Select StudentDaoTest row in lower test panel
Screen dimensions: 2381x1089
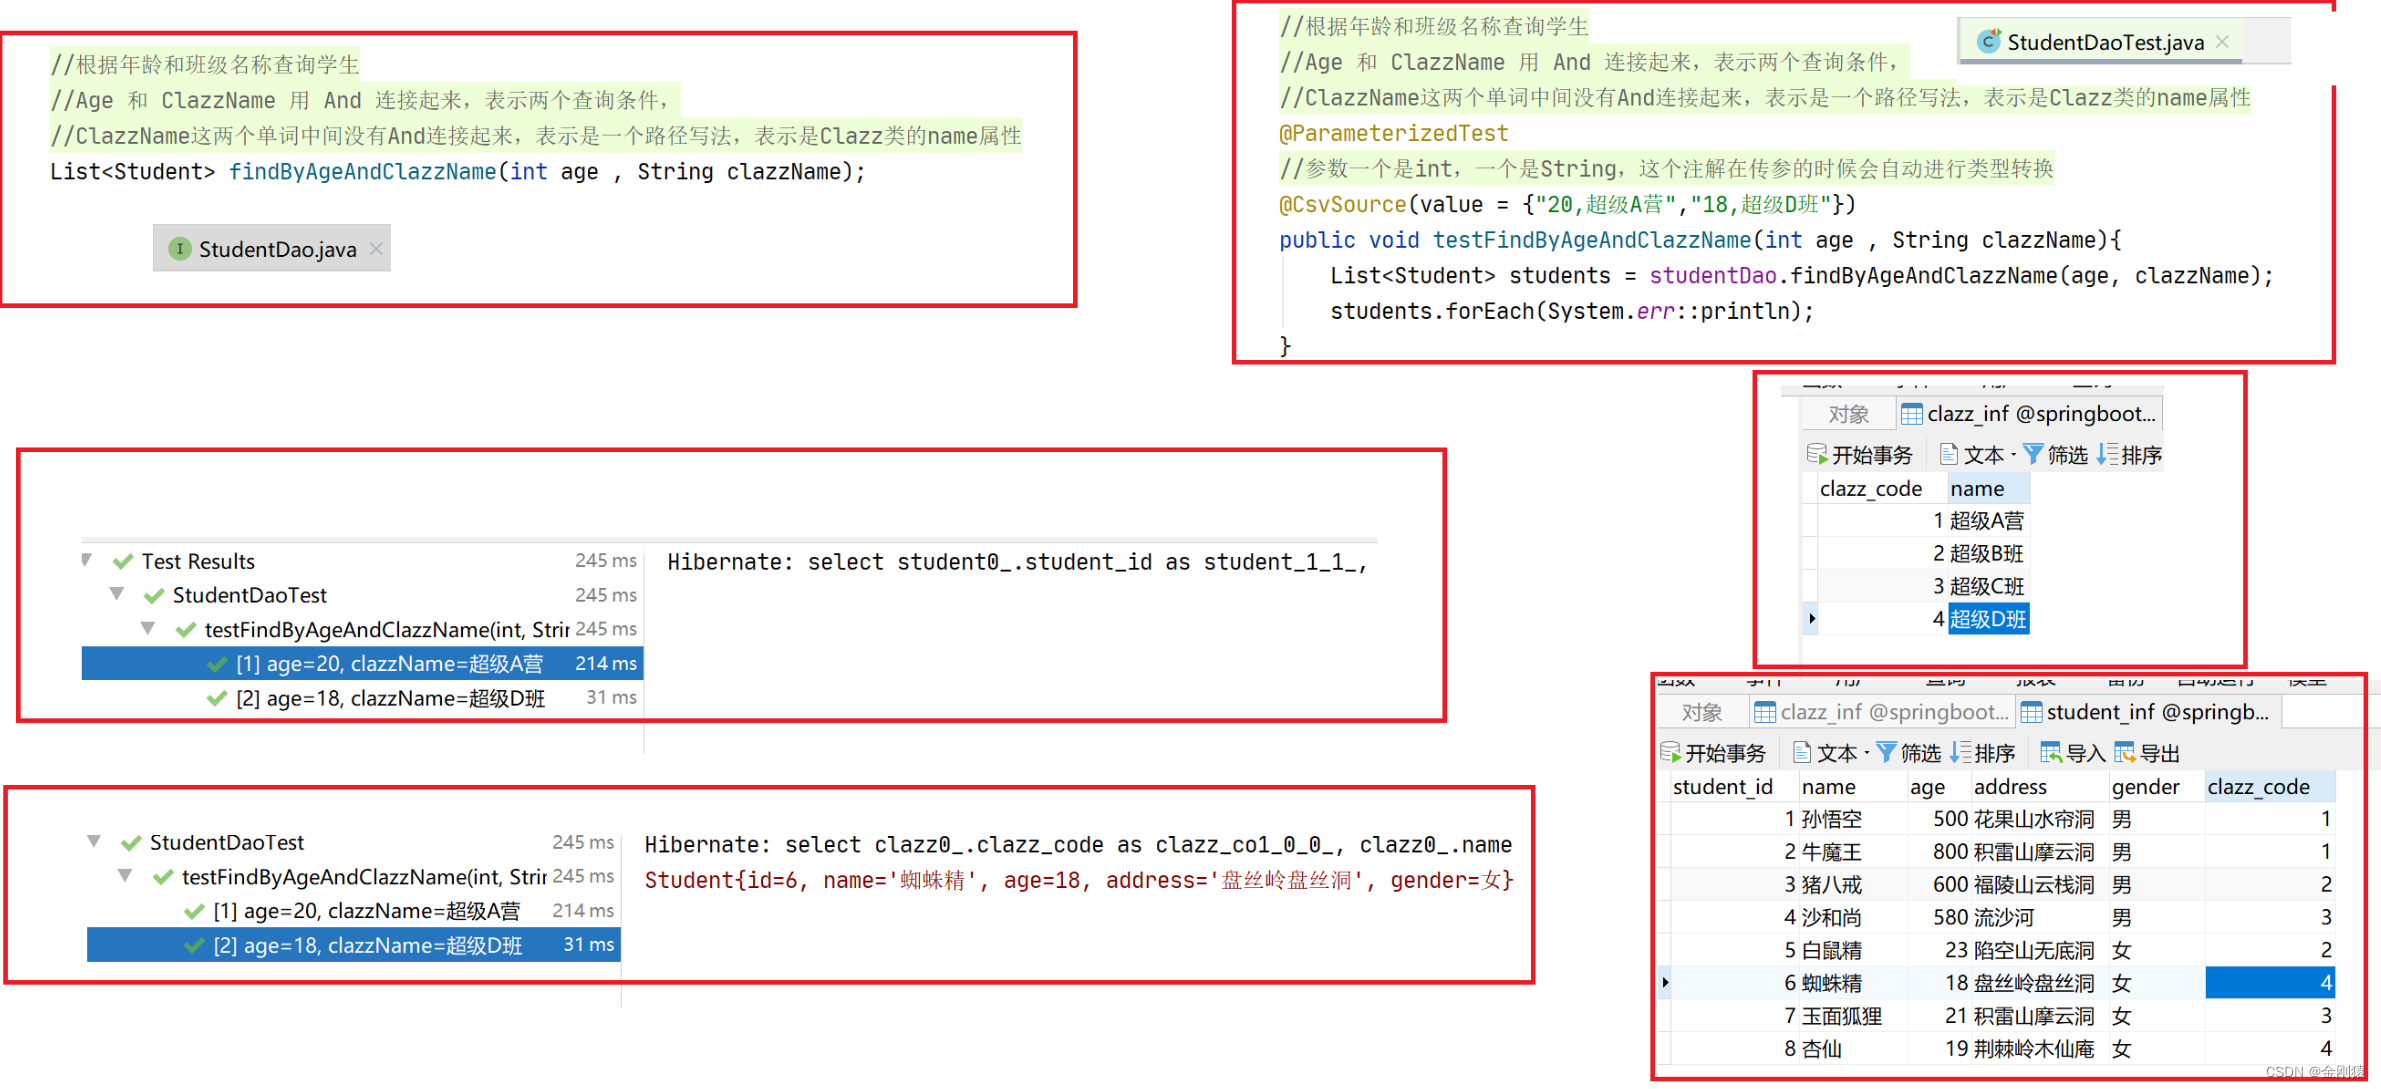[353, 842]
